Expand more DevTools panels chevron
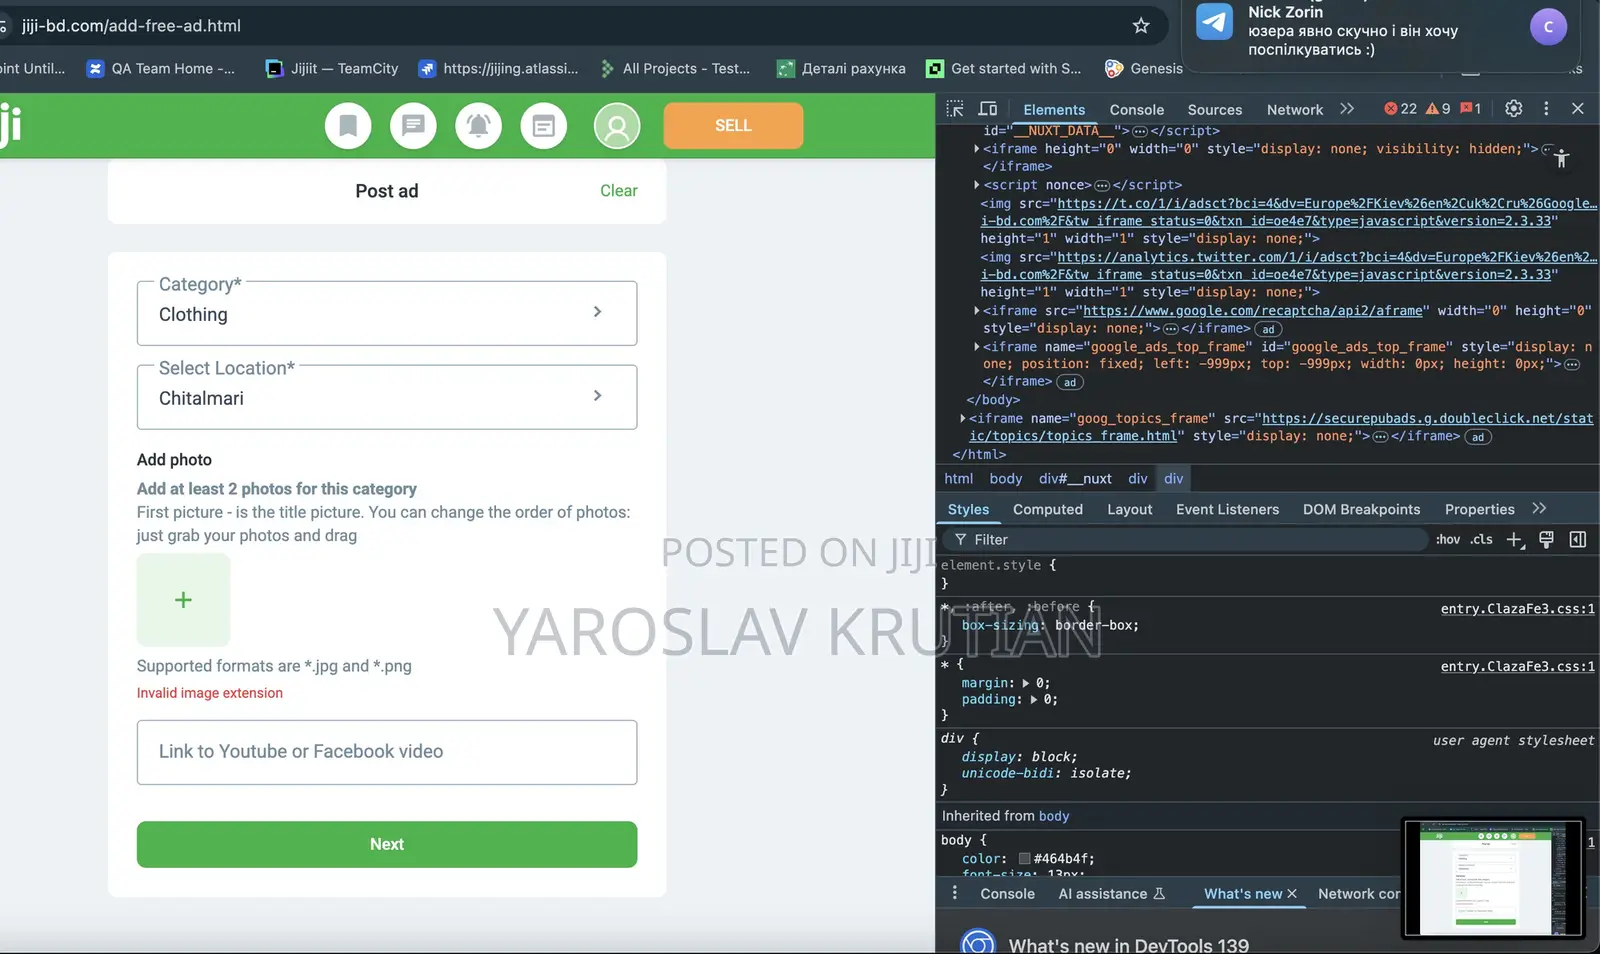The width and height of the screenshot is (1600, 954). pyautogui.click(x=1347, y=109)
